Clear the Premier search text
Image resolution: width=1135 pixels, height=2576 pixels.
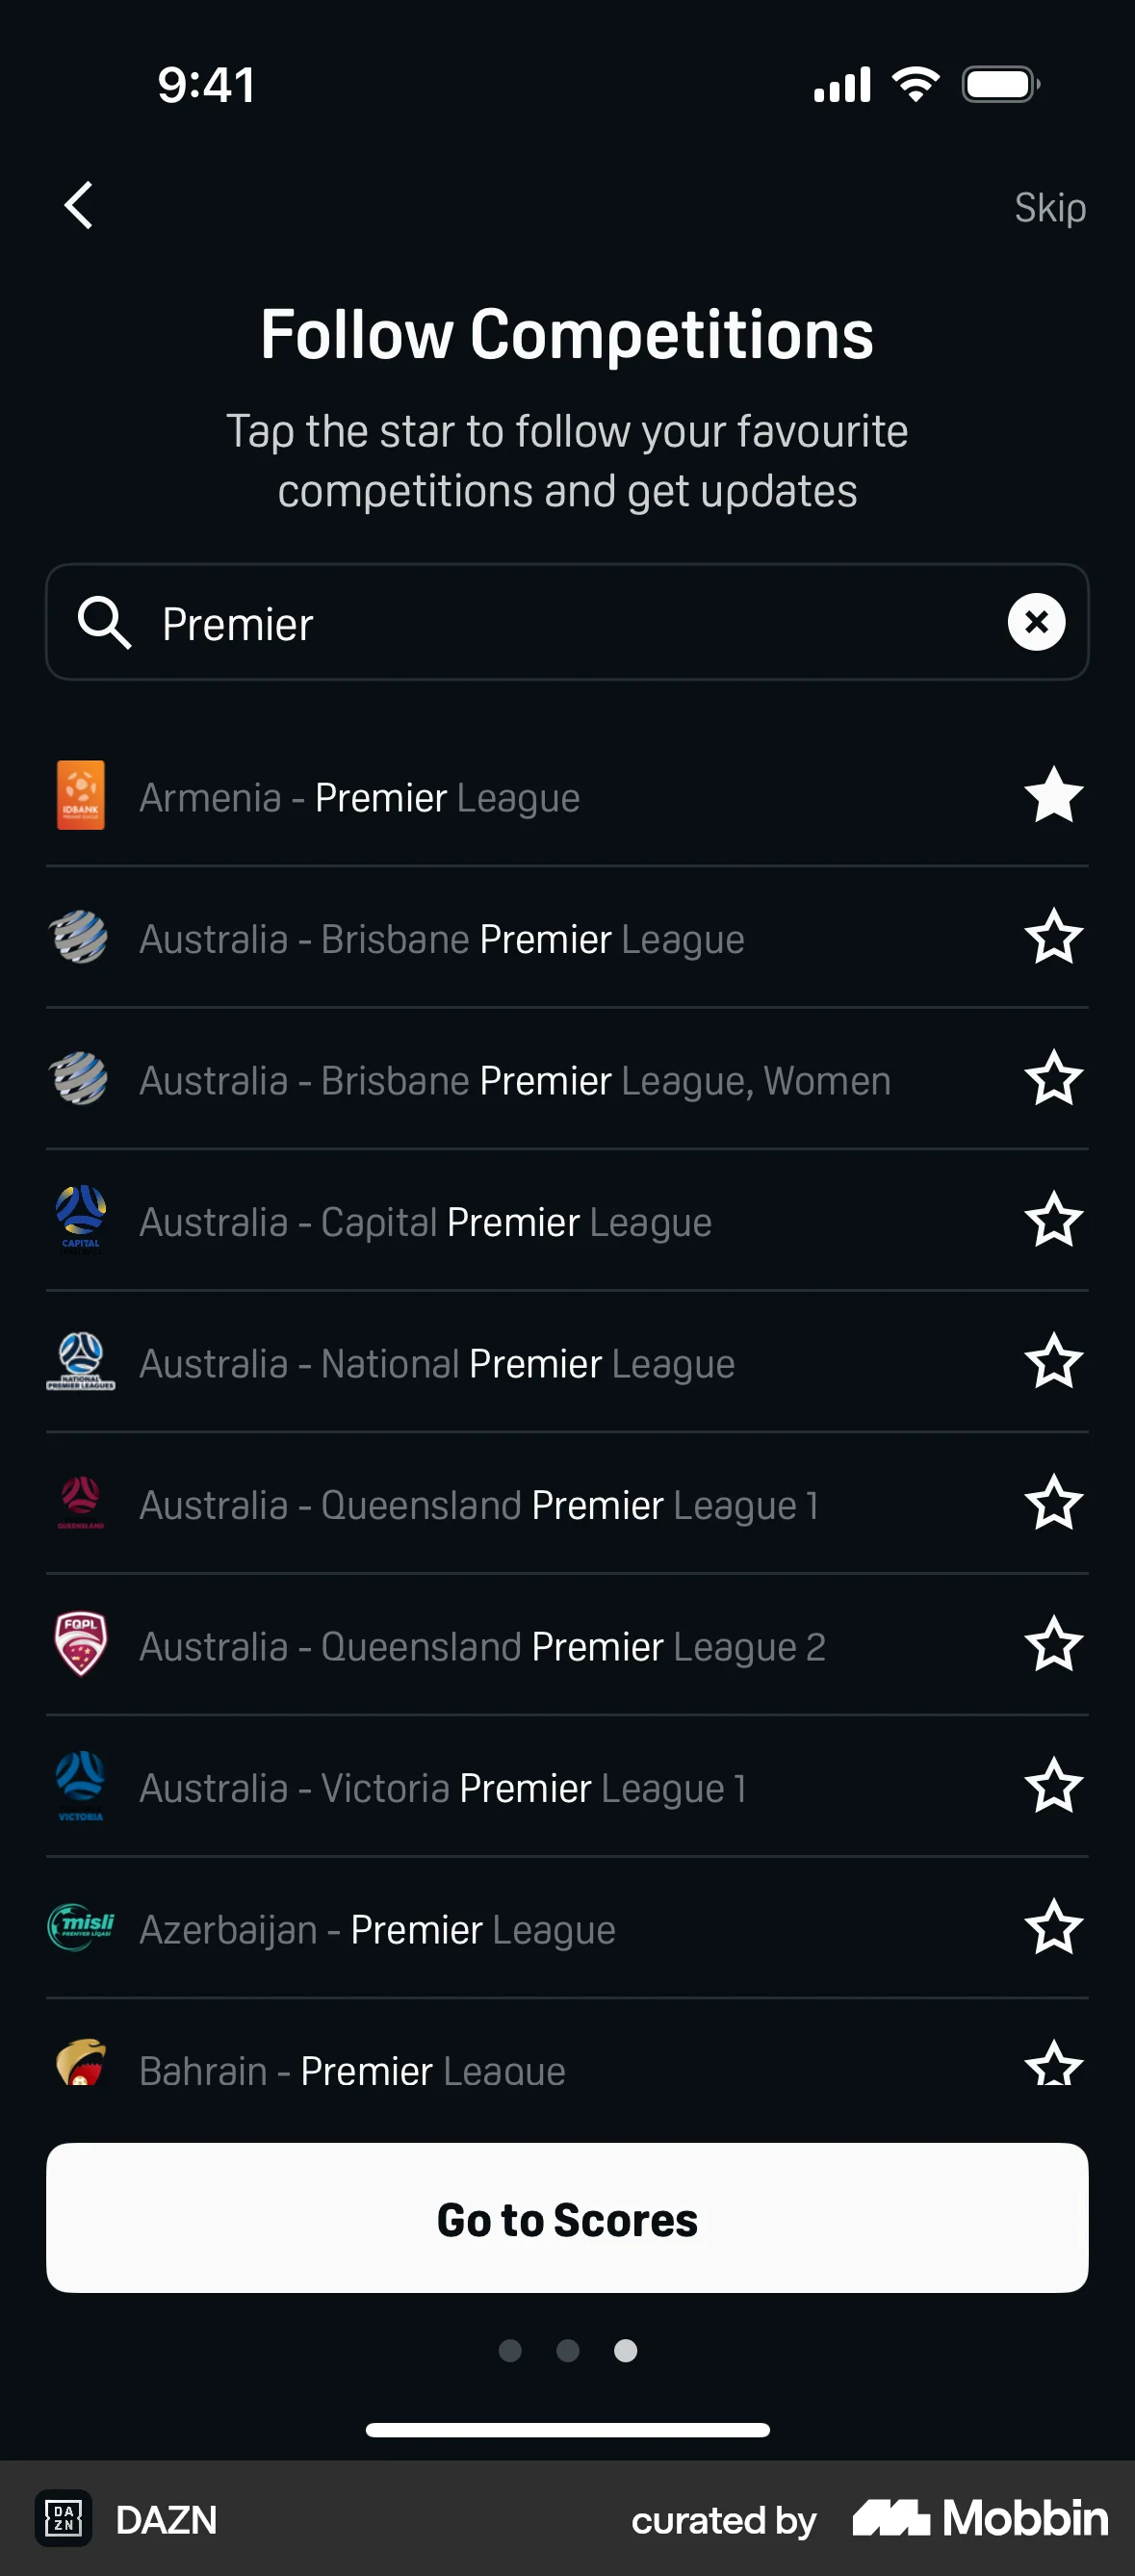(1036, 622)
